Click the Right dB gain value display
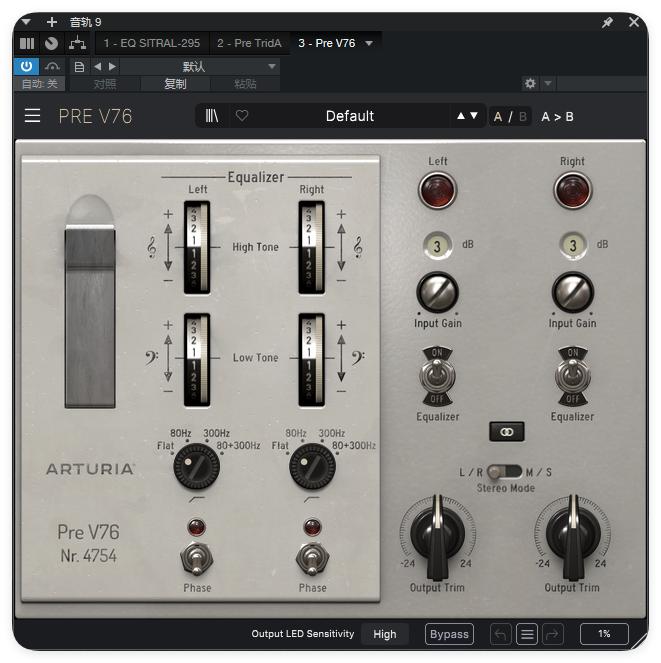Screen dimensions: 661x663 click(x=573, y=246)
